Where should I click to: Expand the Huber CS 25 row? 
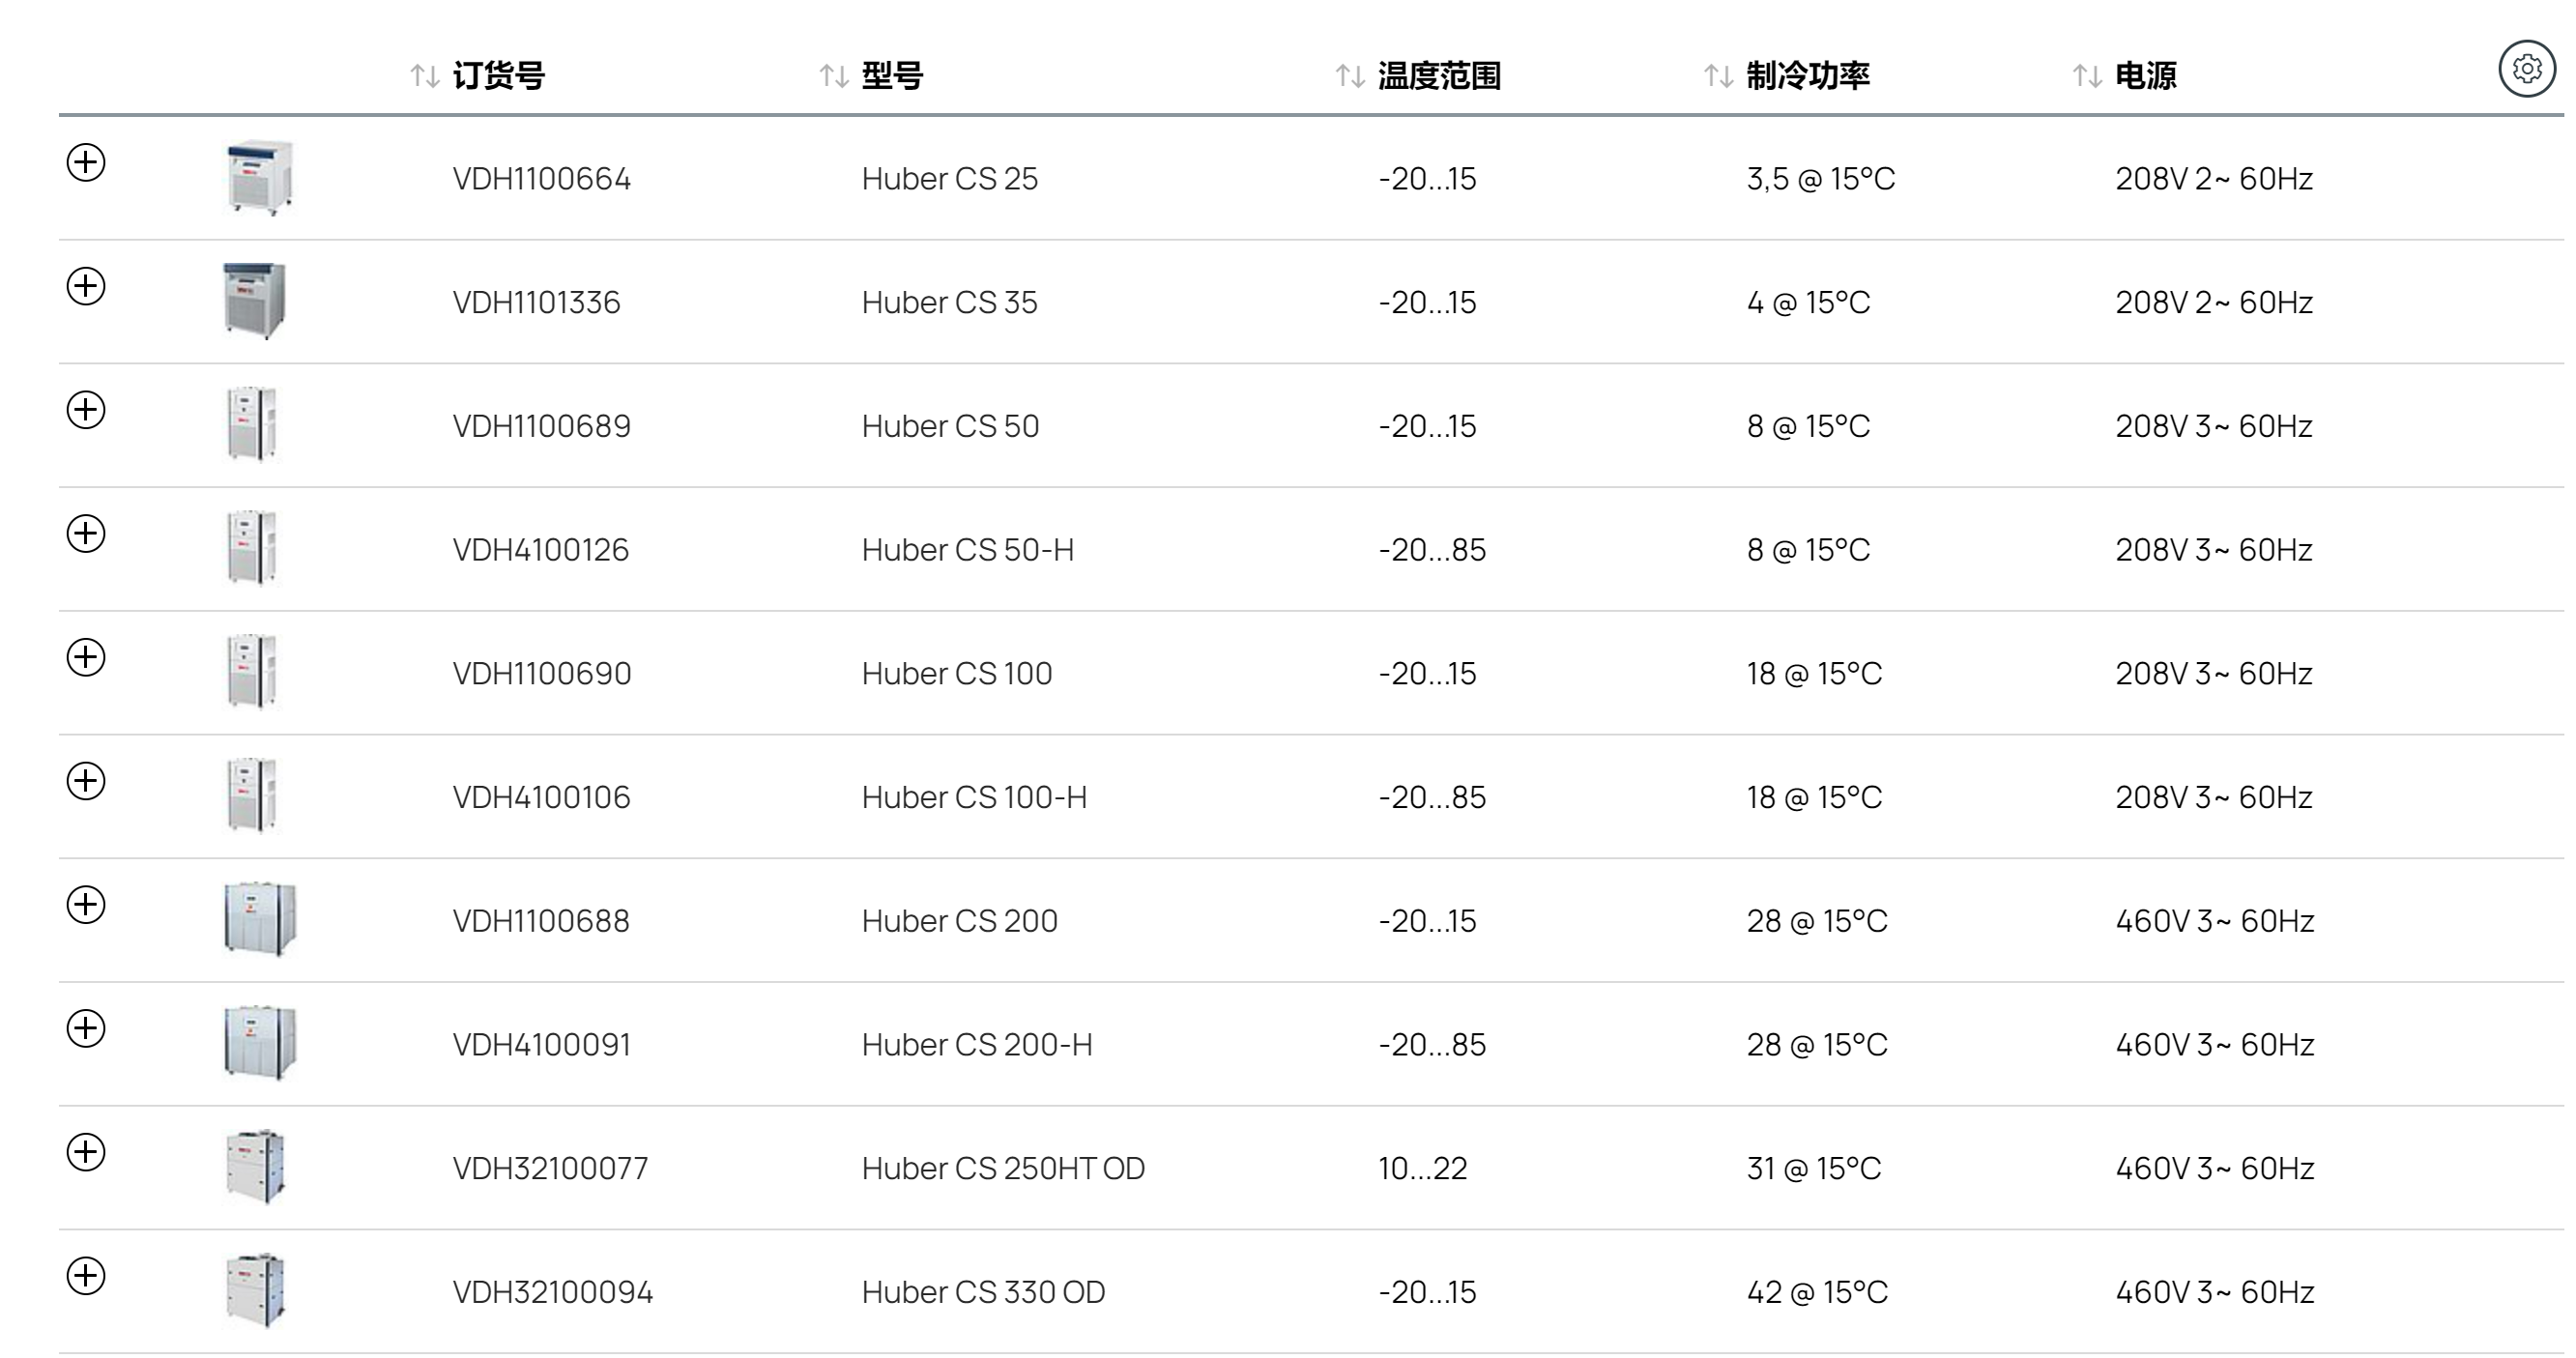pos(86,162)
